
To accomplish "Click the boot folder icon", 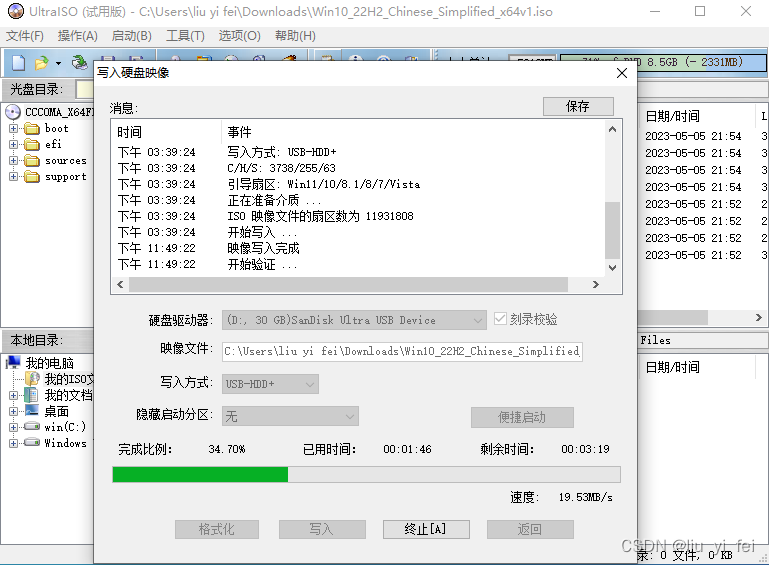I will (32, 128).
